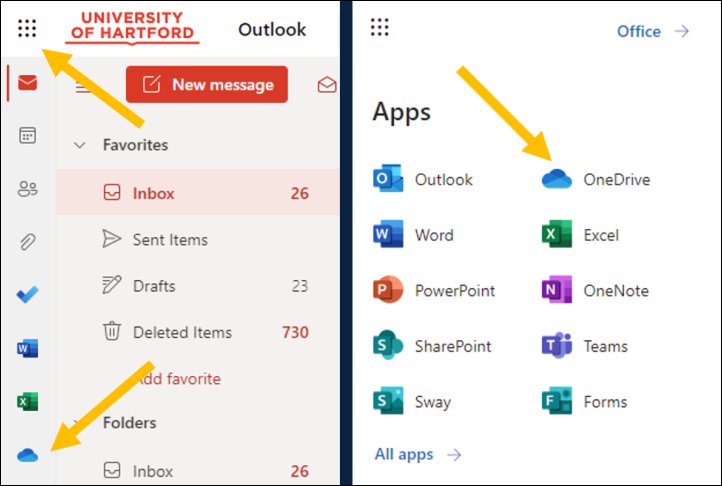Click the Add favorite link
This screenshot has height=486, width=722.
179,379
